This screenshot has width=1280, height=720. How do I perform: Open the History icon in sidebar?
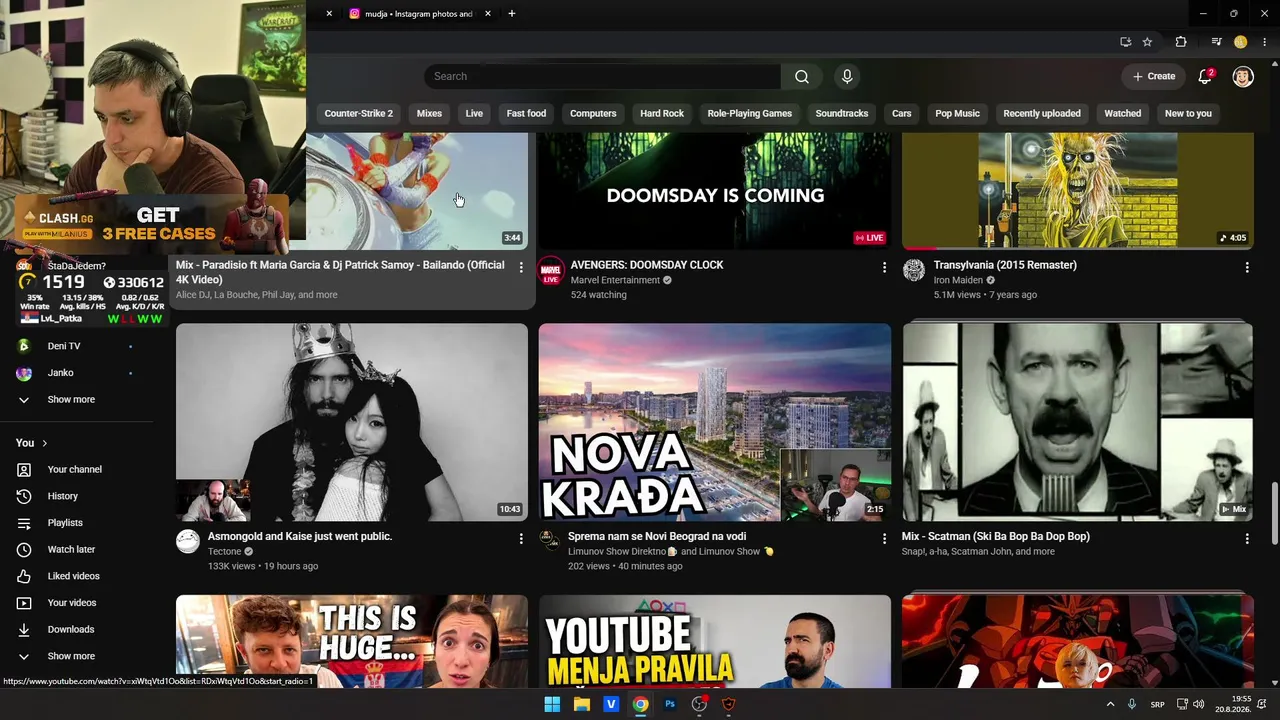click(24, 496)
